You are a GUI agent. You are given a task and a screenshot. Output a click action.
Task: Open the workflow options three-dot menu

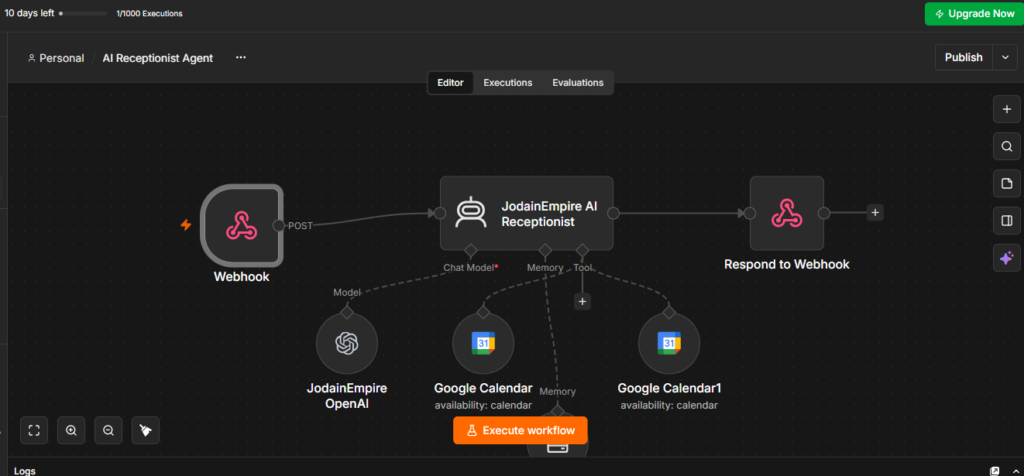(x=241, y=57)
